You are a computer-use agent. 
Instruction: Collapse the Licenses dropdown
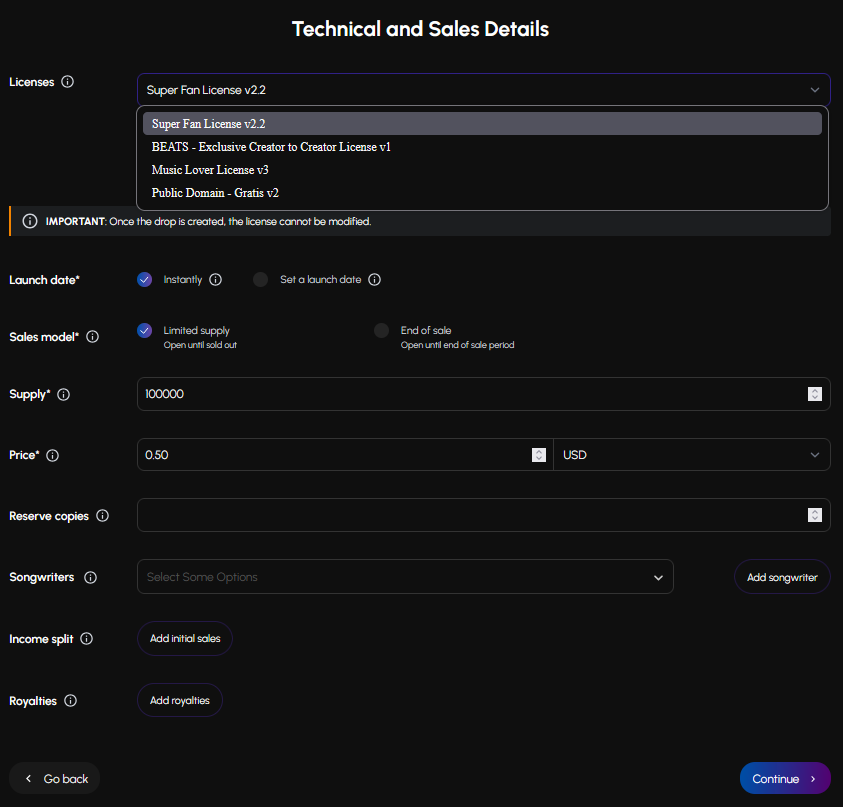coord(815,90)
